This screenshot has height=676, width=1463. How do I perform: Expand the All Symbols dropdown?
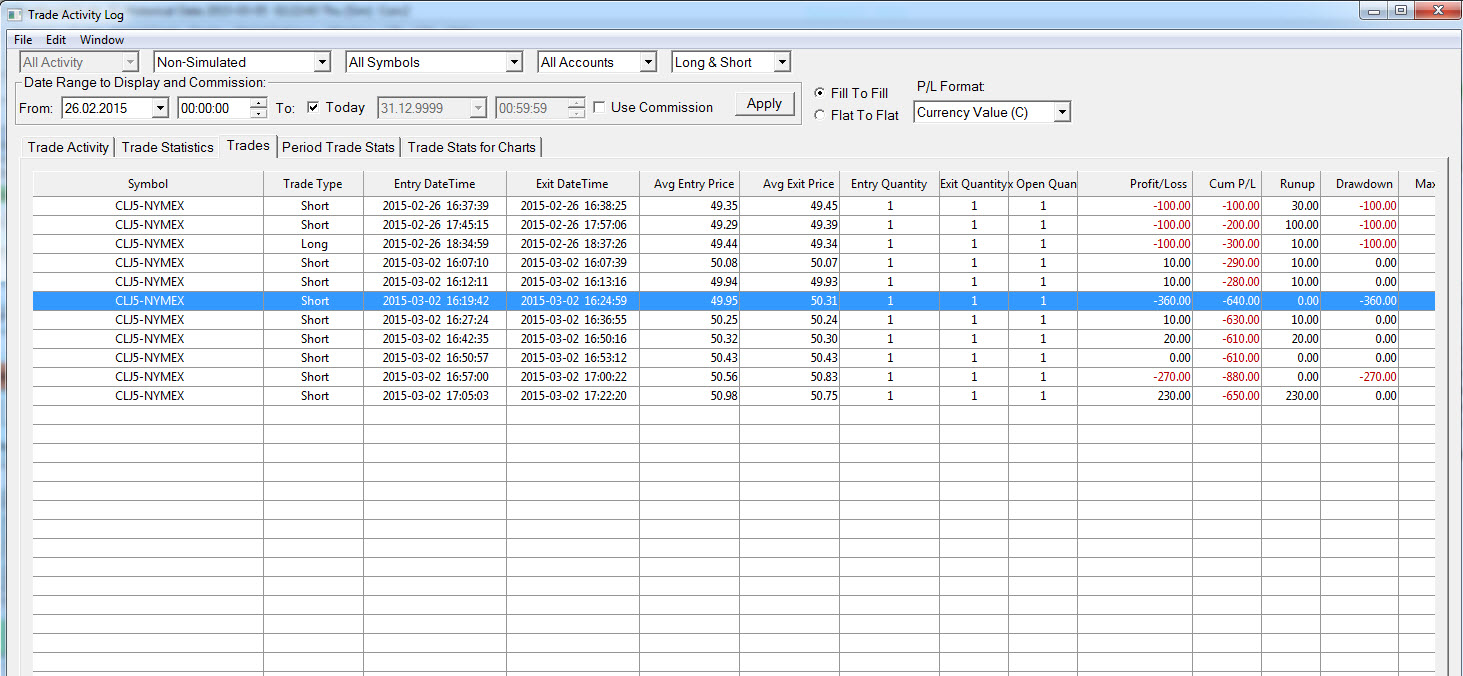tap(514, 62)
